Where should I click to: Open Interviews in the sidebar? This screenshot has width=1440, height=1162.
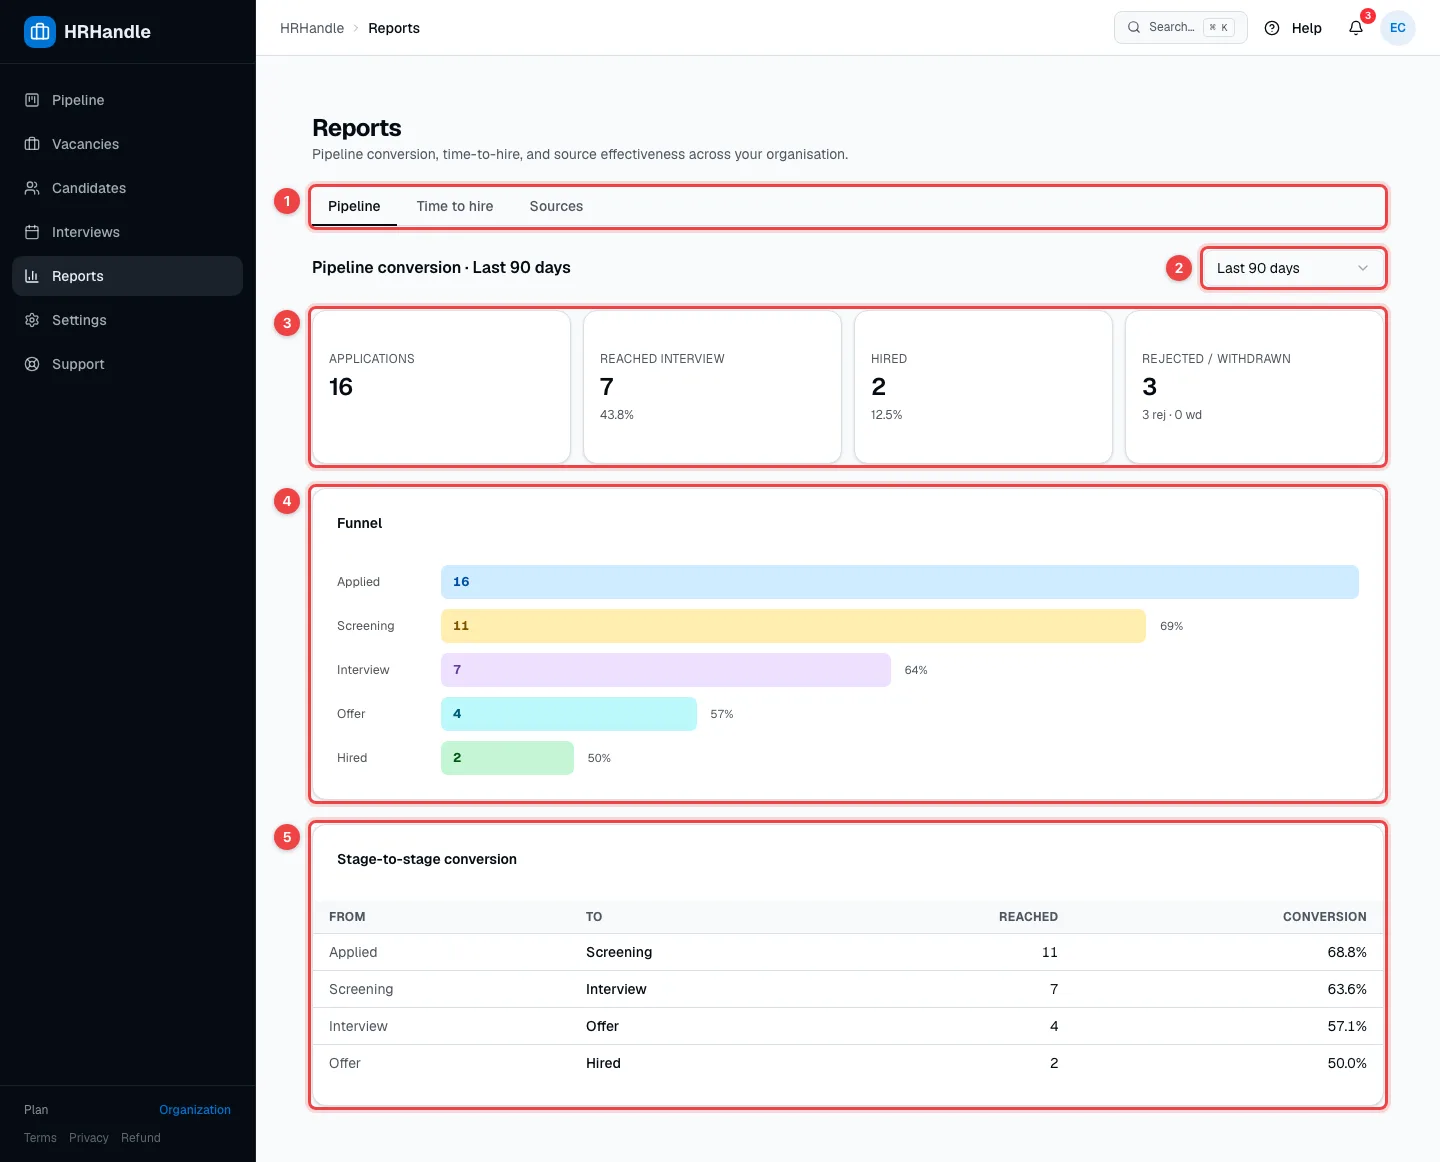[x=127, y=232]
